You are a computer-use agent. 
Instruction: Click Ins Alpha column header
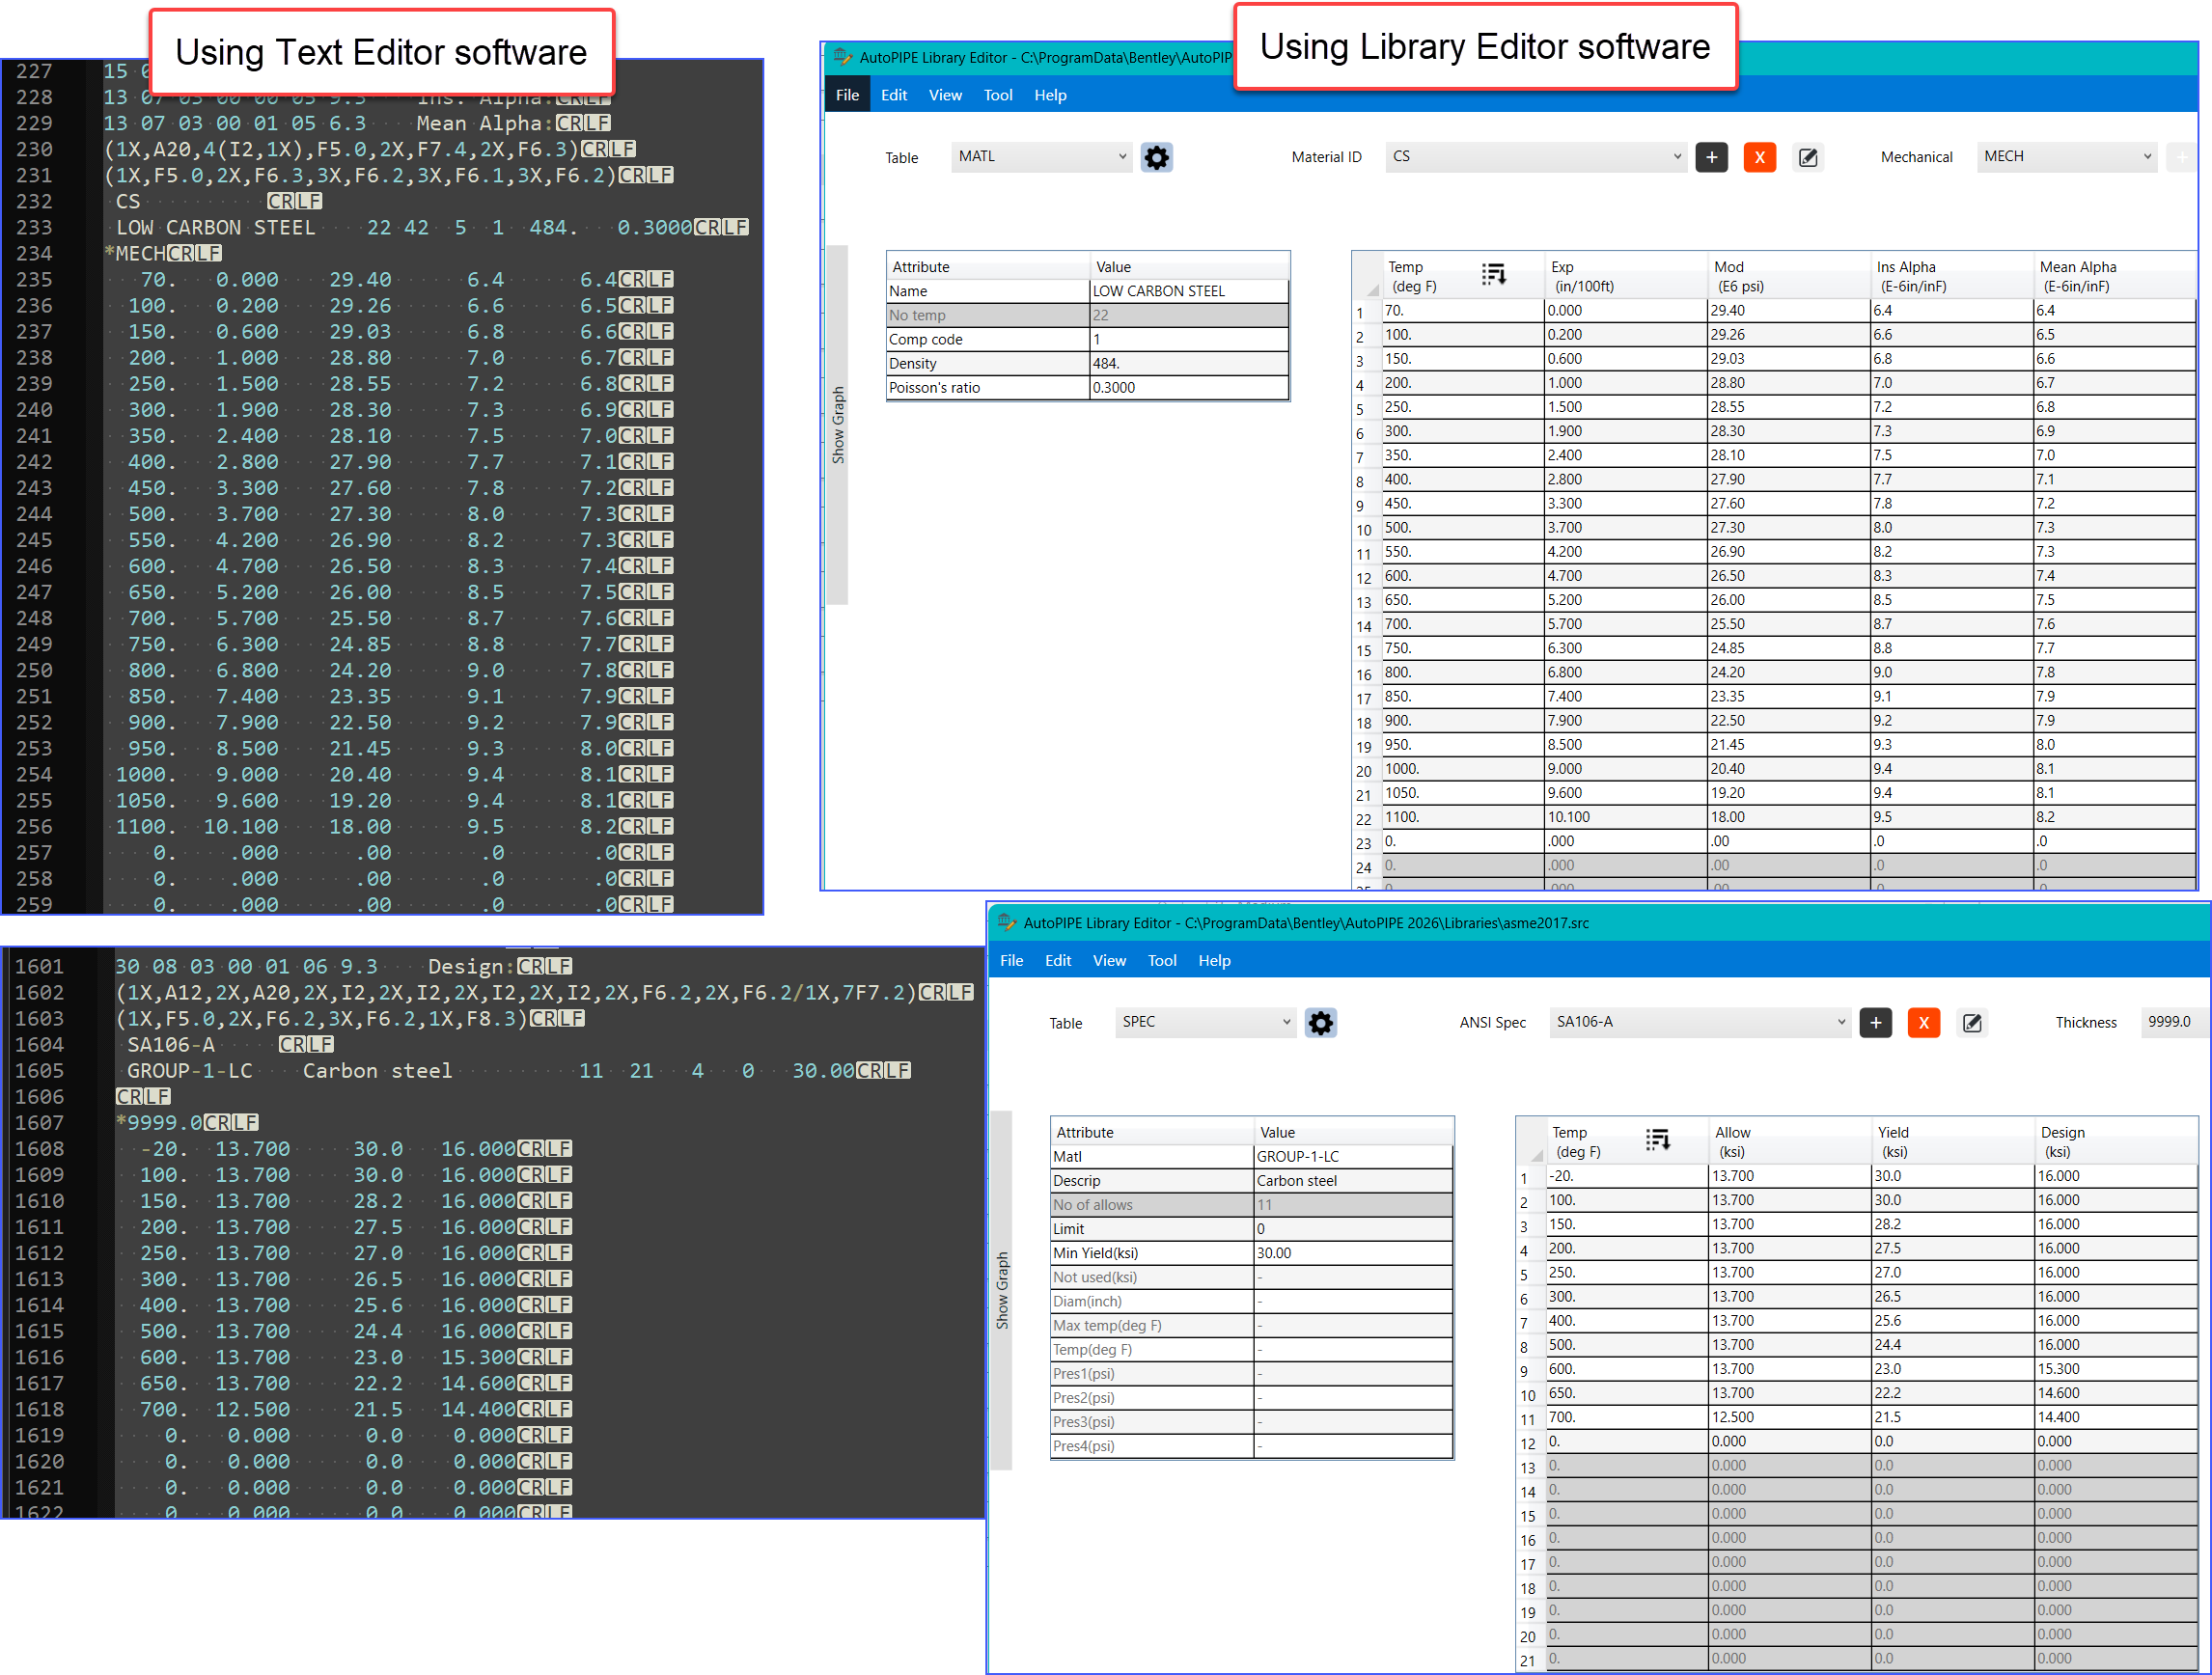(x=1951, y=276)
